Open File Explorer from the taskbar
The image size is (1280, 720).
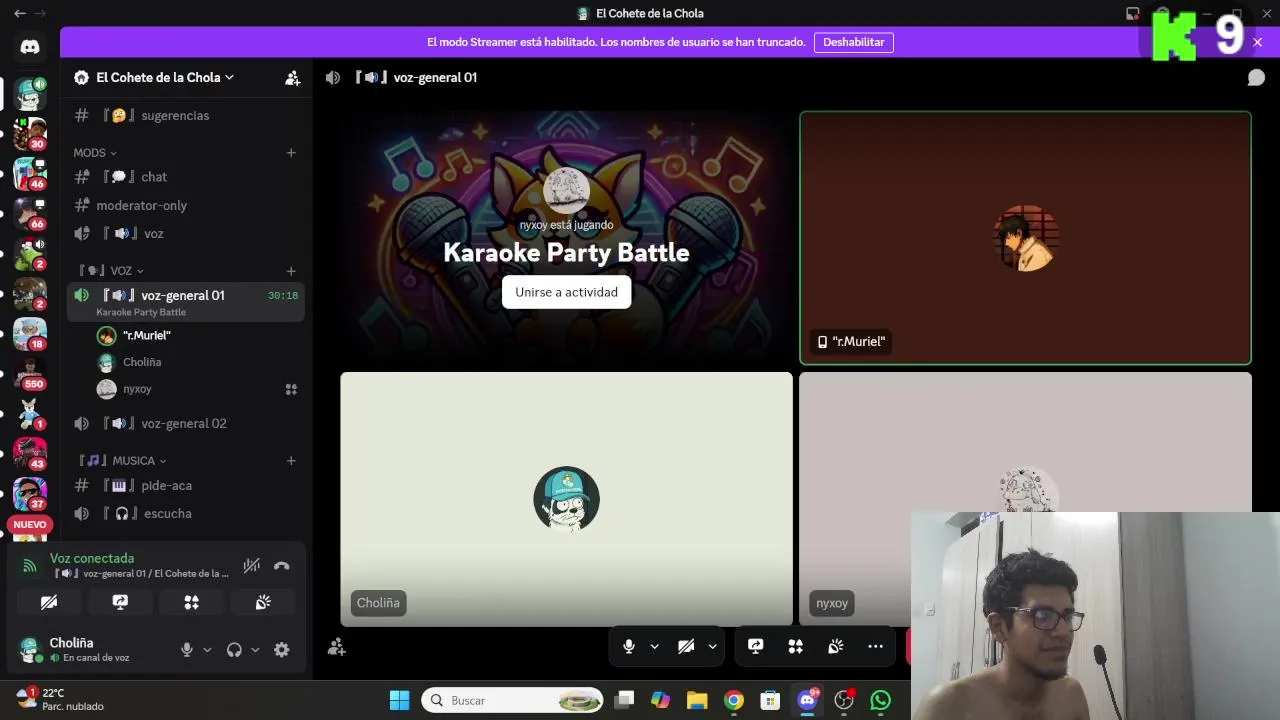click(x=697, y=700)
